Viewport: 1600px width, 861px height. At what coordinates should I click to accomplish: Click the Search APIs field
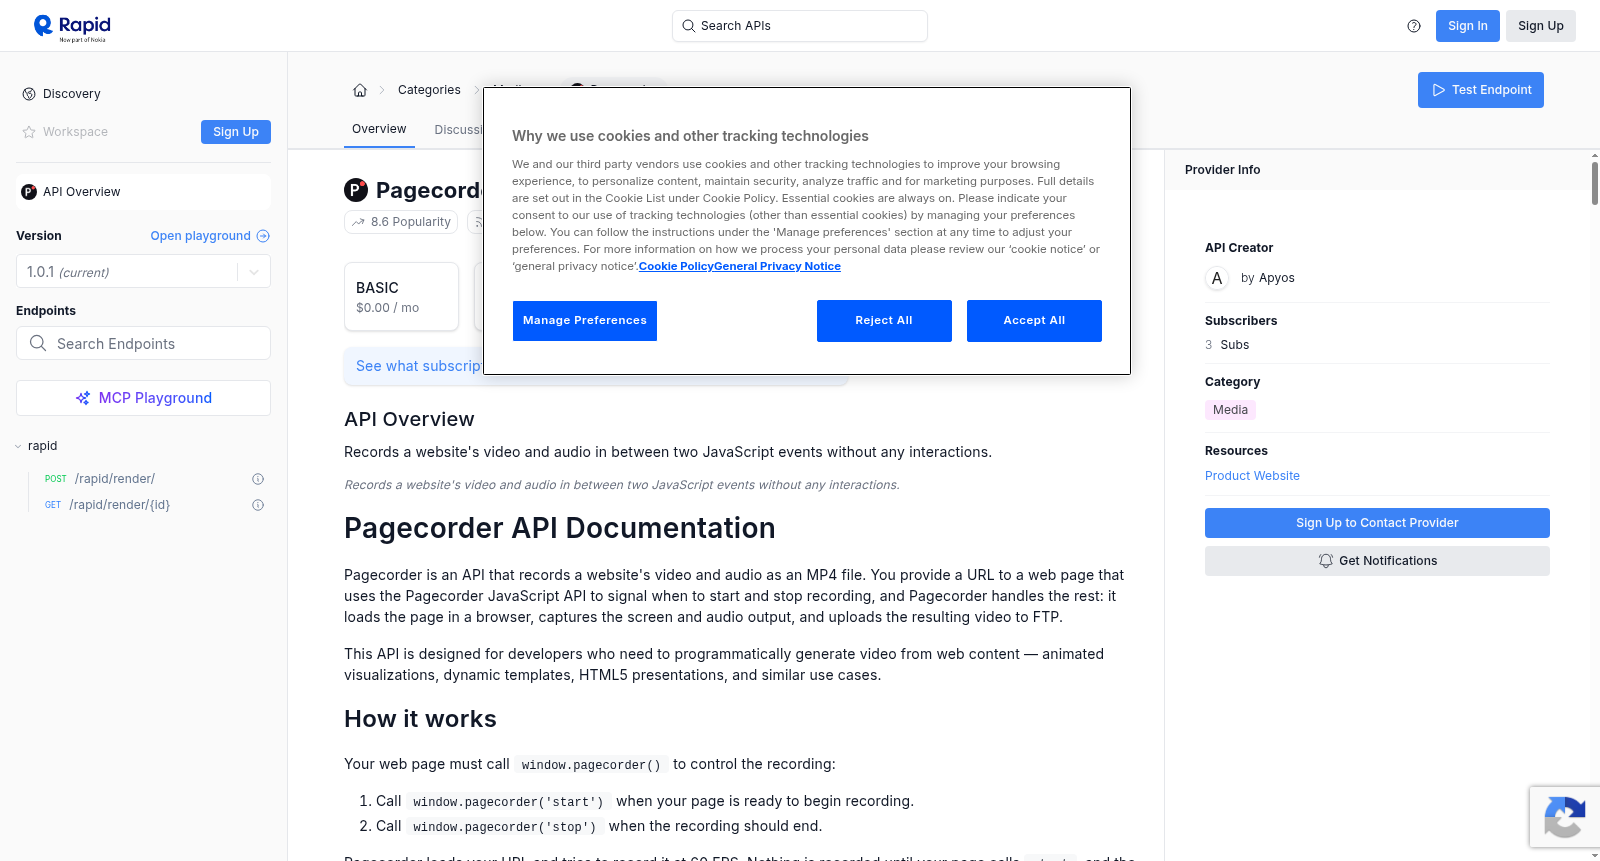coord(800,26)
